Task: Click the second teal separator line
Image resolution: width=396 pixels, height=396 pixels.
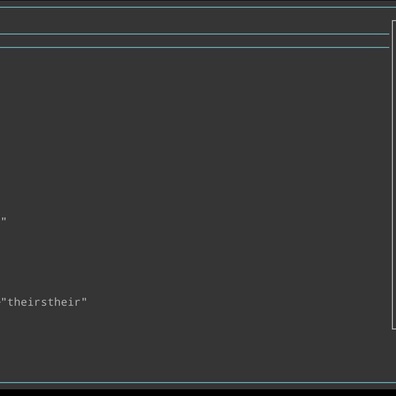Action: click(195, 34)
